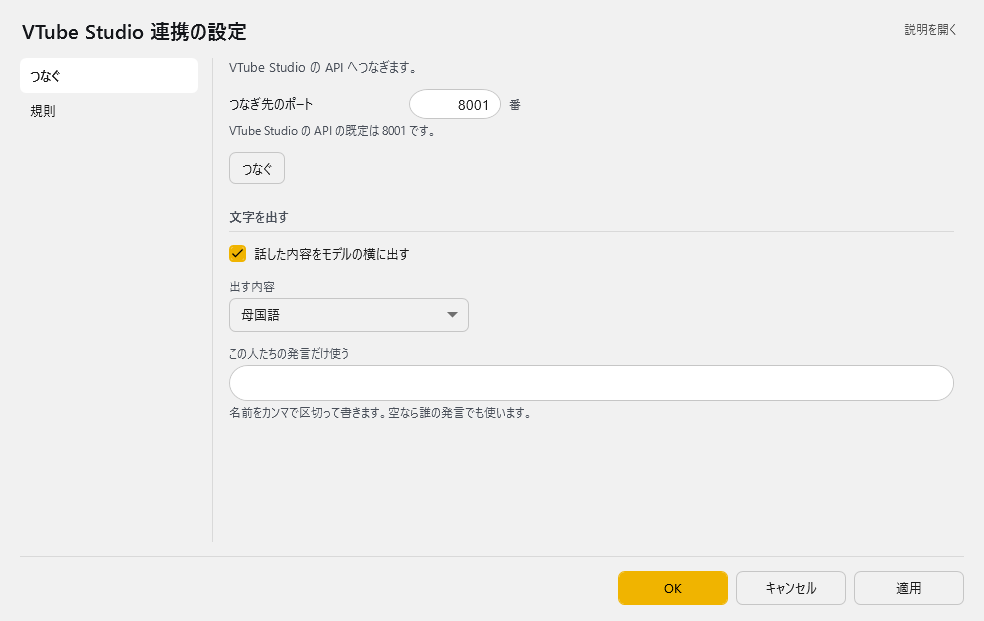This screenshot has width=984, height=621.
Task: Click the 名前をカンマで区切って書きます hint text
Action: 380,413
